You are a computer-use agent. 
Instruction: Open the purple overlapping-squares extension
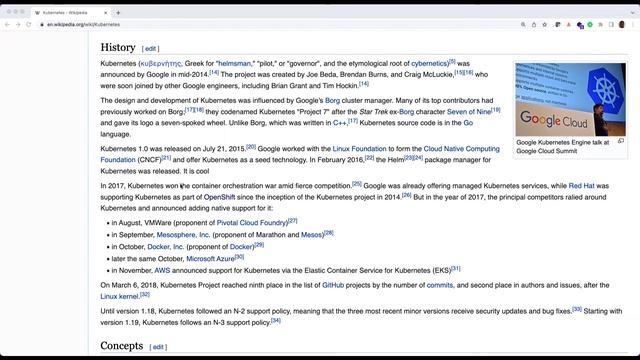(x=580, y=25)
